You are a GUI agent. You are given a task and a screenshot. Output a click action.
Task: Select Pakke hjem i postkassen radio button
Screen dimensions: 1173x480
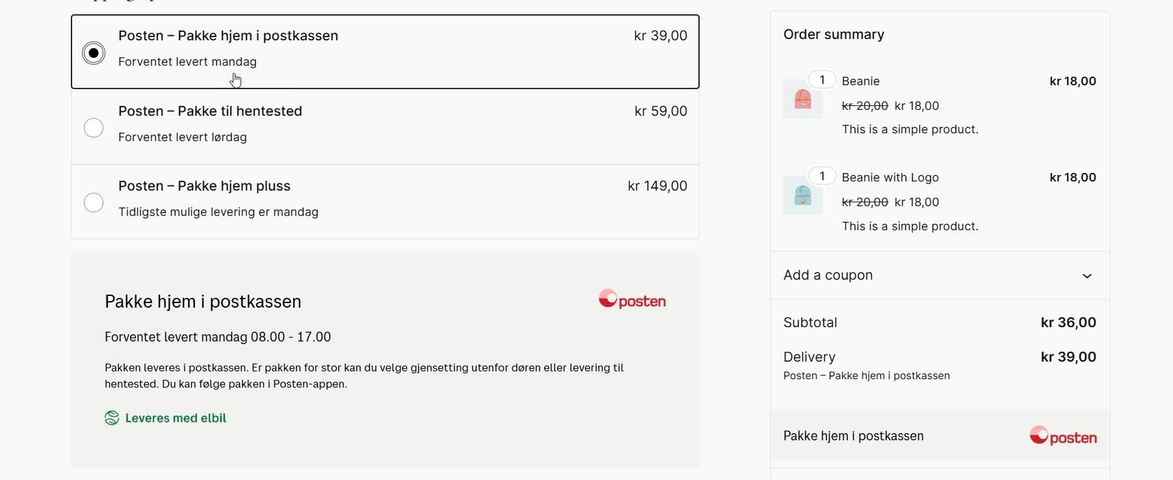pyautogui.click(x=94, y=52)
